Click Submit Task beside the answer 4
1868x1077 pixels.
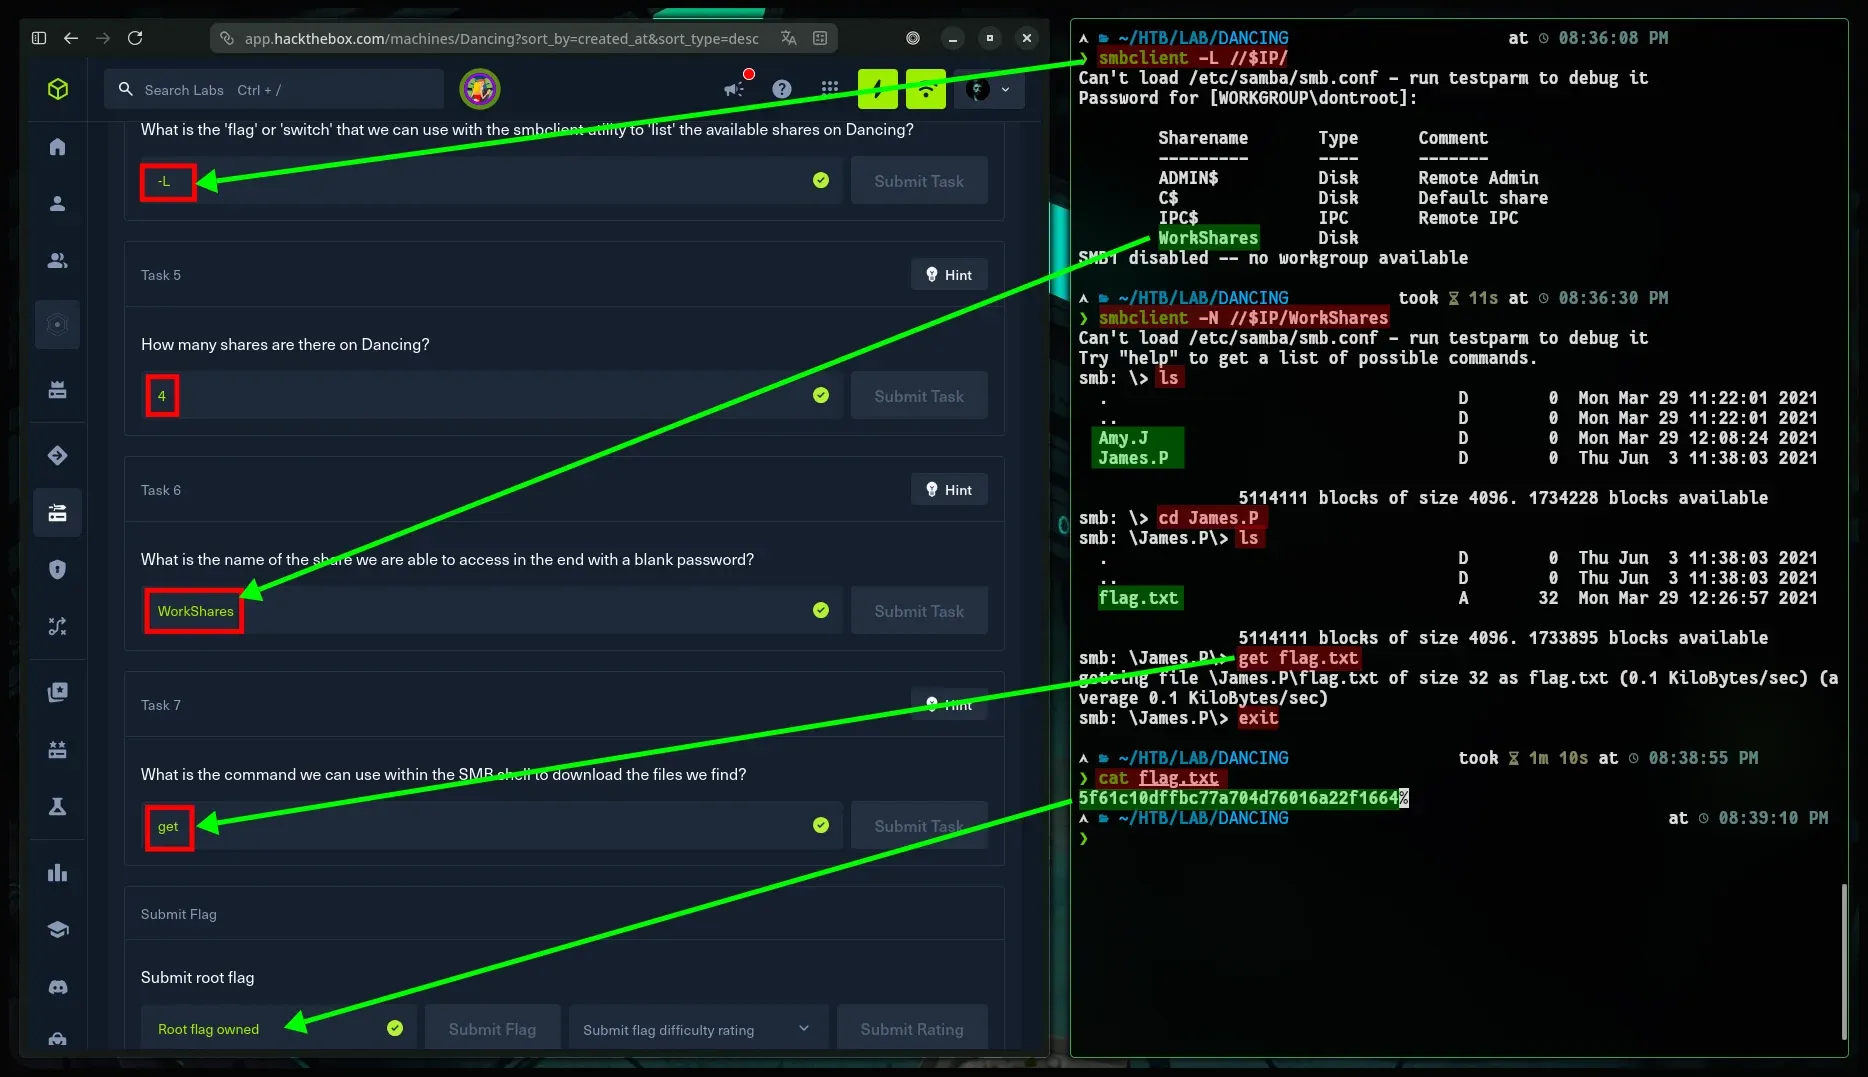click(919, 396)
